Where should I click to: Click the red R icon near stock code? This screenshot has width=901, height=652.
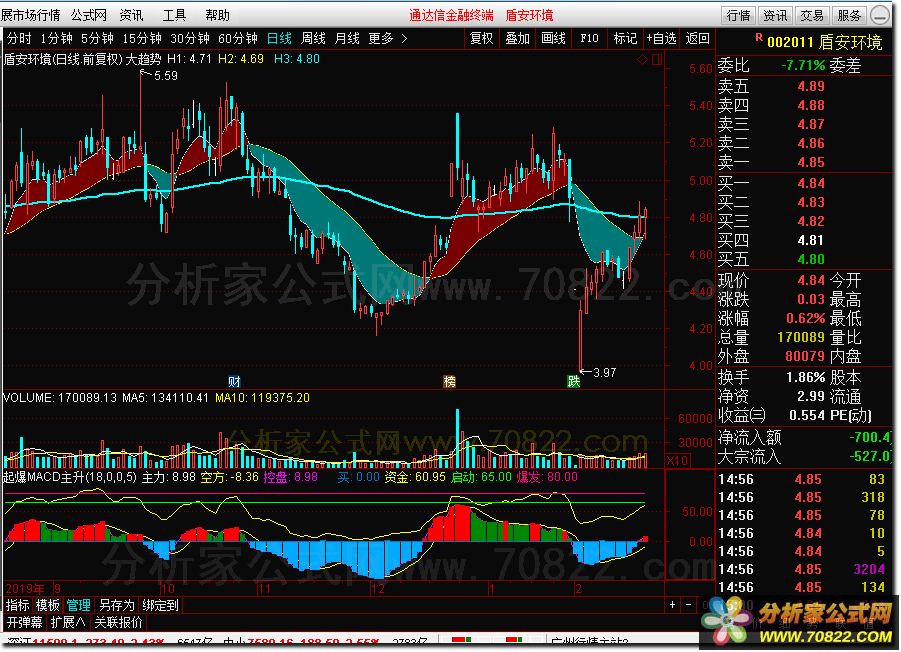759,38
